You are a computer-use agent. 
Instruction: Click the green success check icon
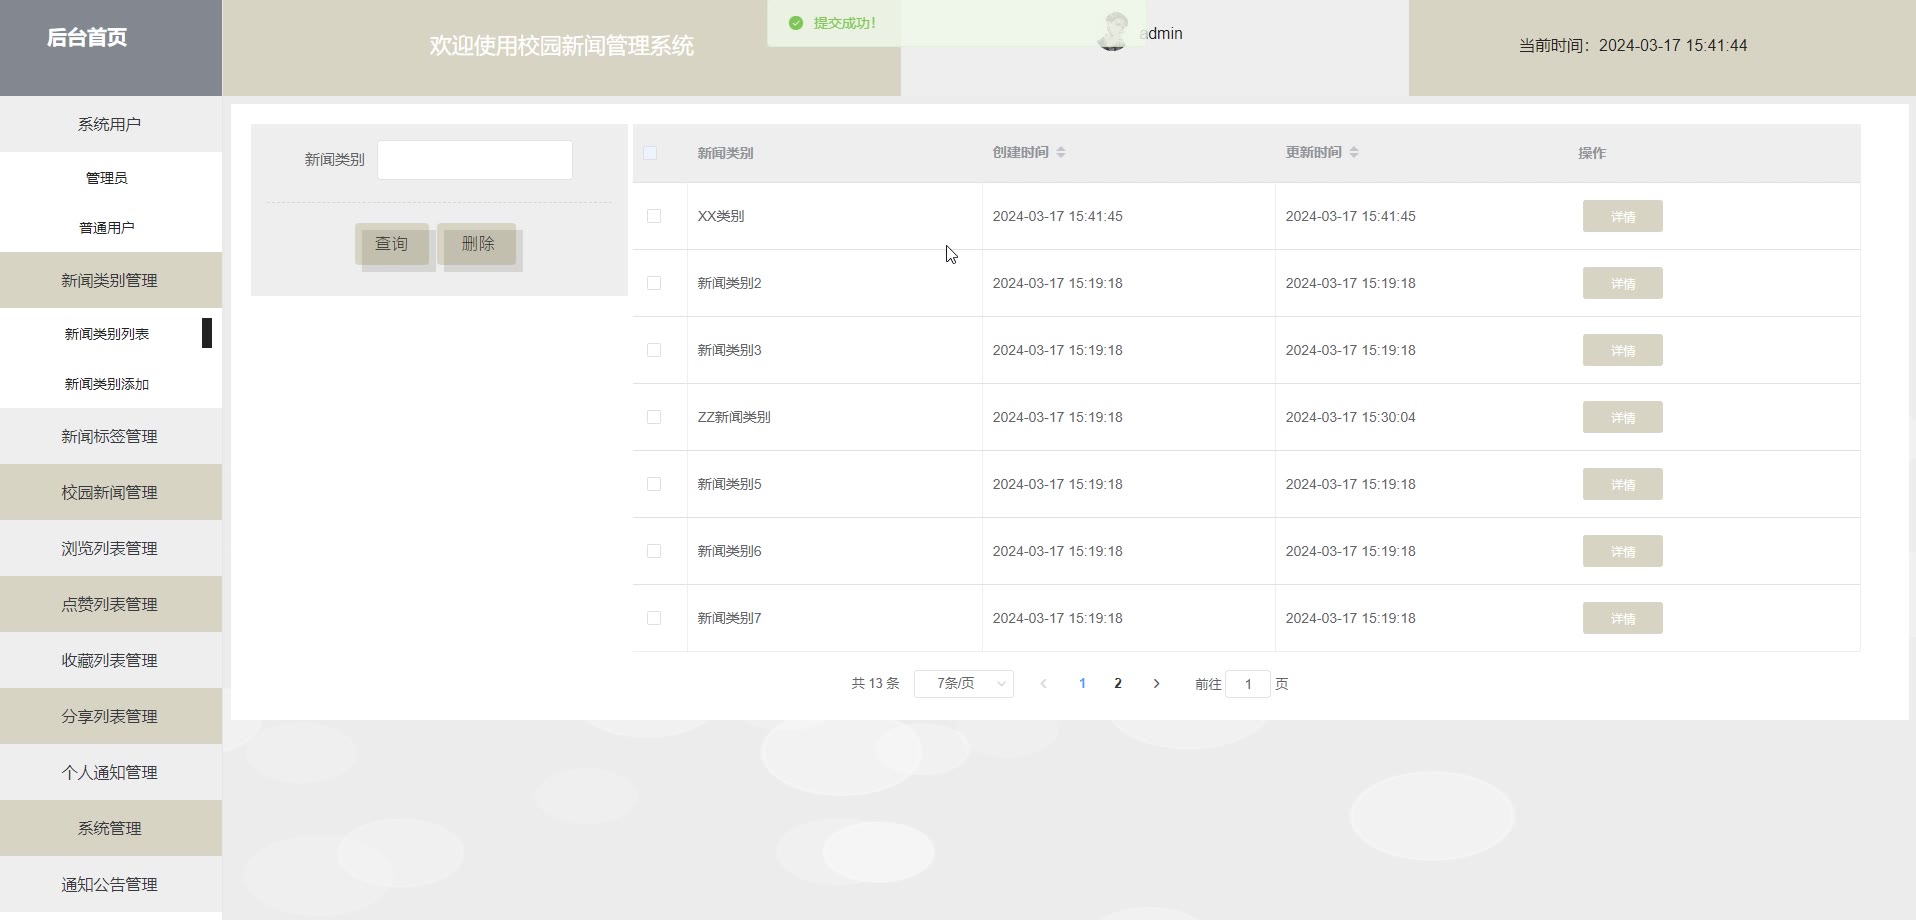796,23
